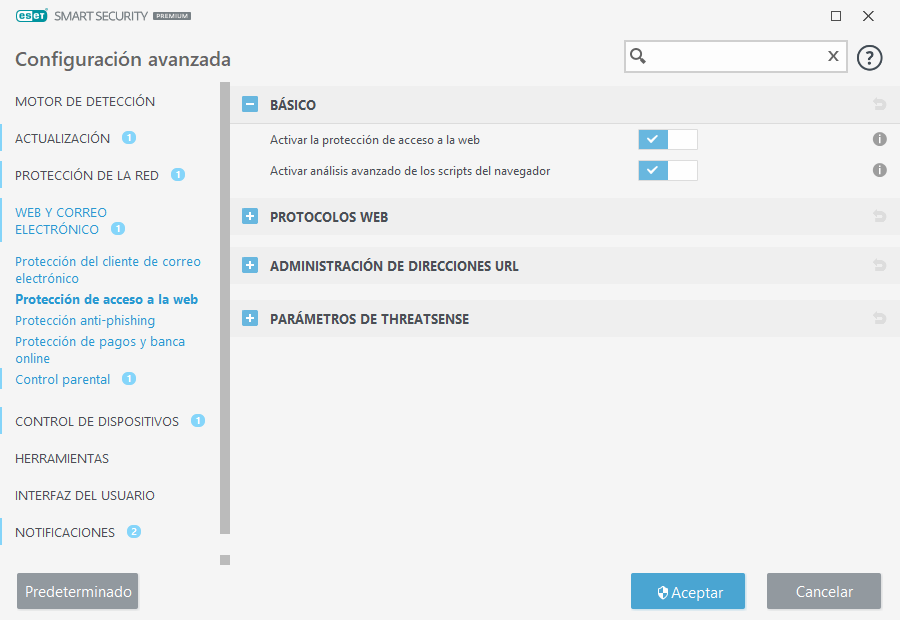This screenshot has width=900, height=620.
Task: Click the ACTUALIZACIÓN badge counter
Action: coord(129,138)
